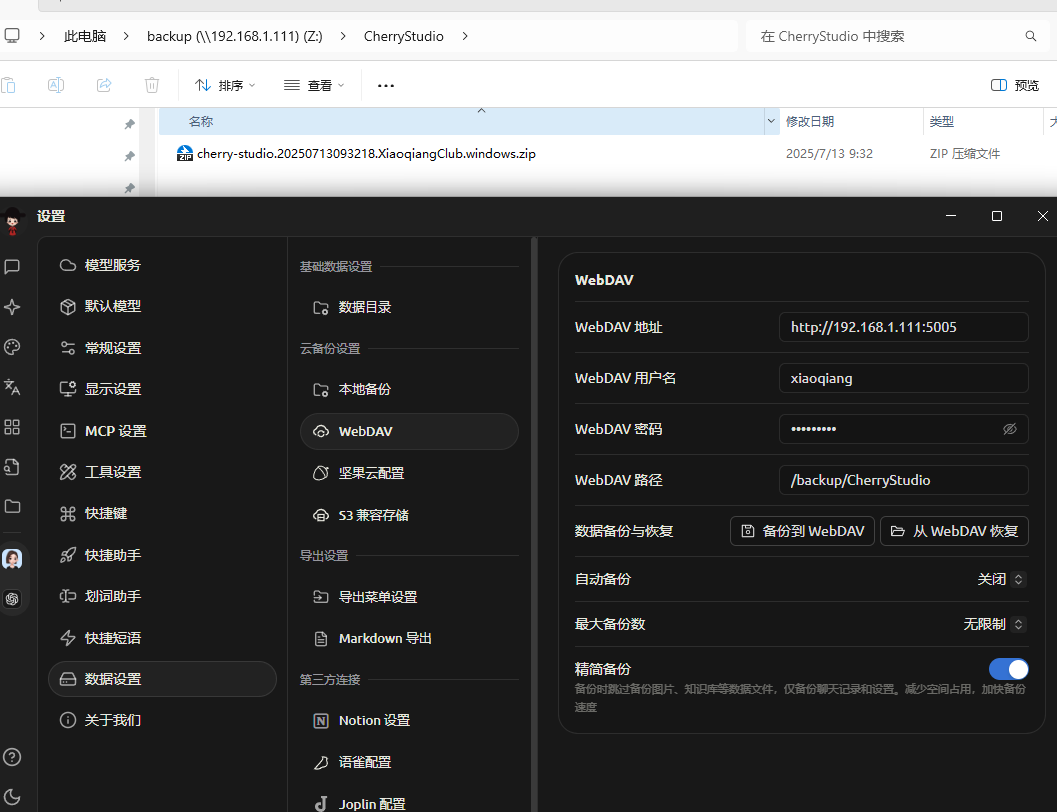1057x812 pixels.
Task: Expand the chevron after 此电脑 in the address bar
Action: coord(126,36)
